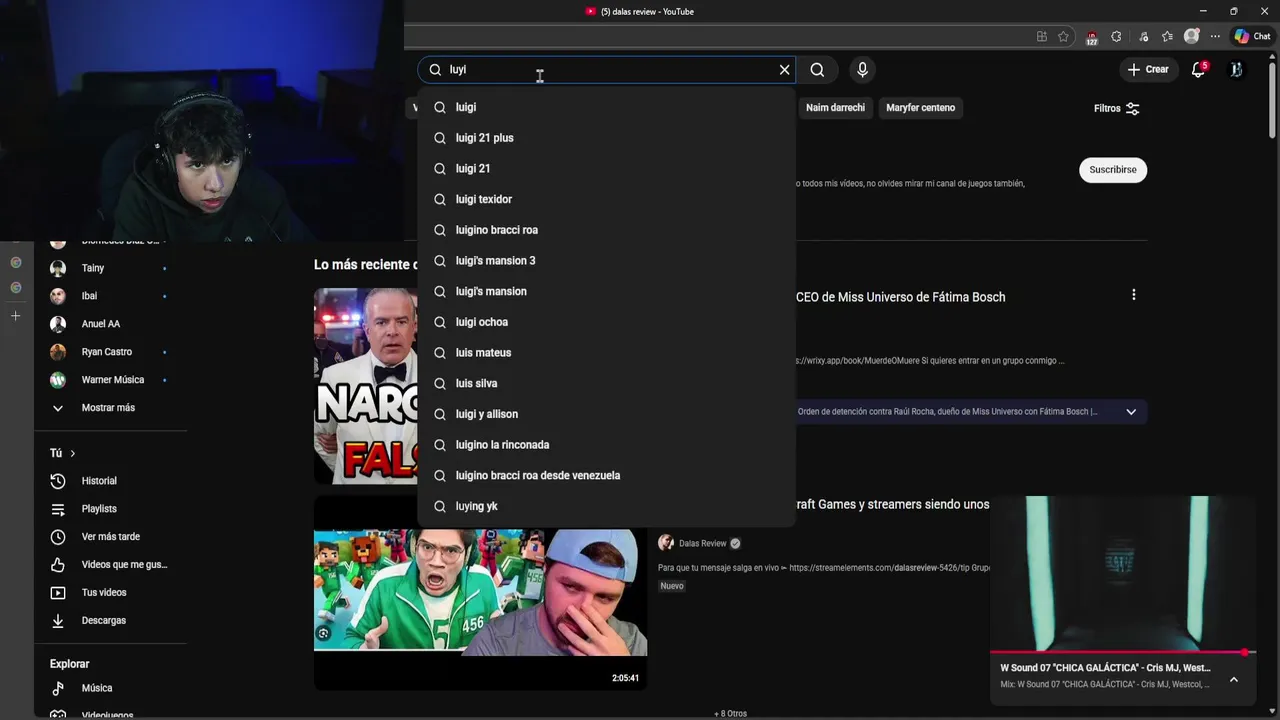
Task: Start voice search with the microphone icon
Action: (862, 70)
